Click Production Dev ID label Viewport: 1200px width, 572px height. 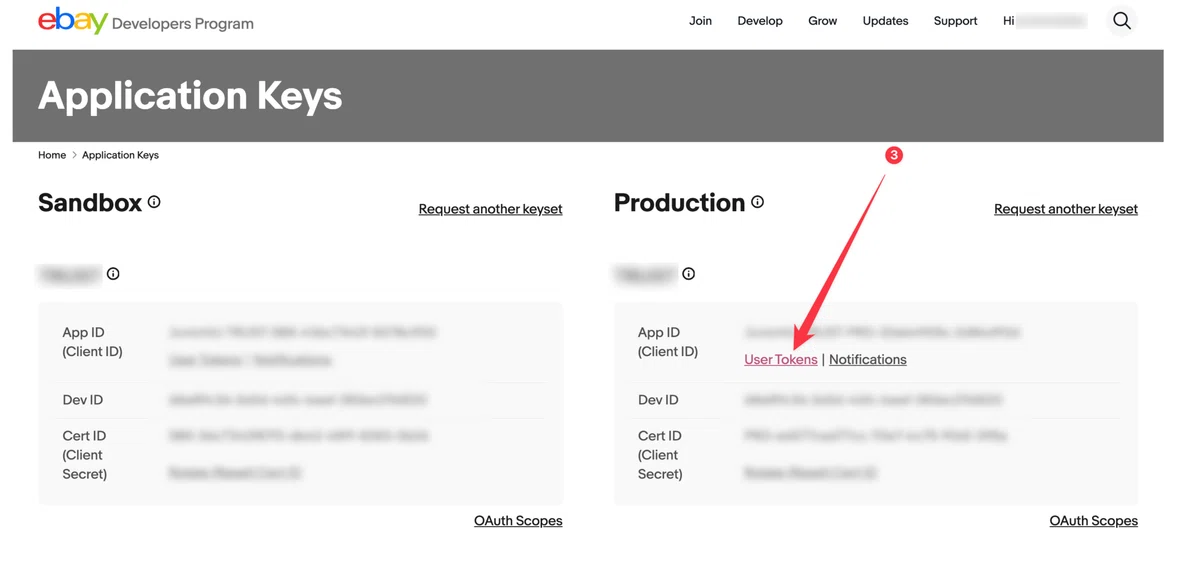[x=658, y=400]
